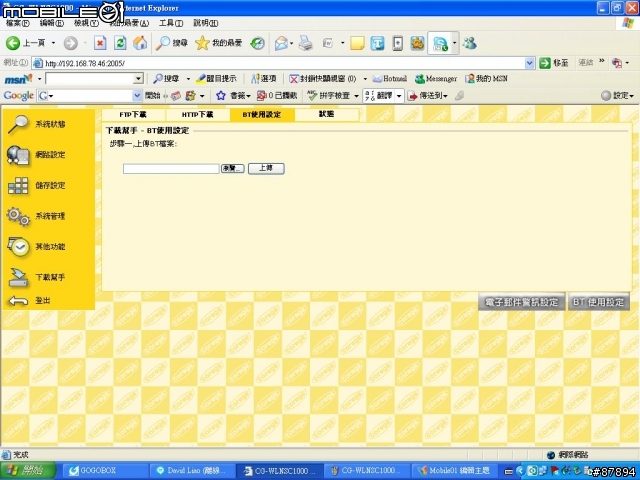Screen dimensions: 640x480
Task: Expand the Google search box dropdown
Action: coord(137,96)
